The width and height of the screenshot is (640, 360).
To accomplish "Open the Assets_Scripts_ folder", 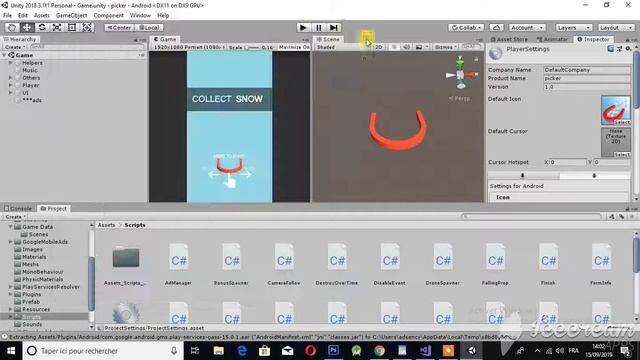I will 126,263.
